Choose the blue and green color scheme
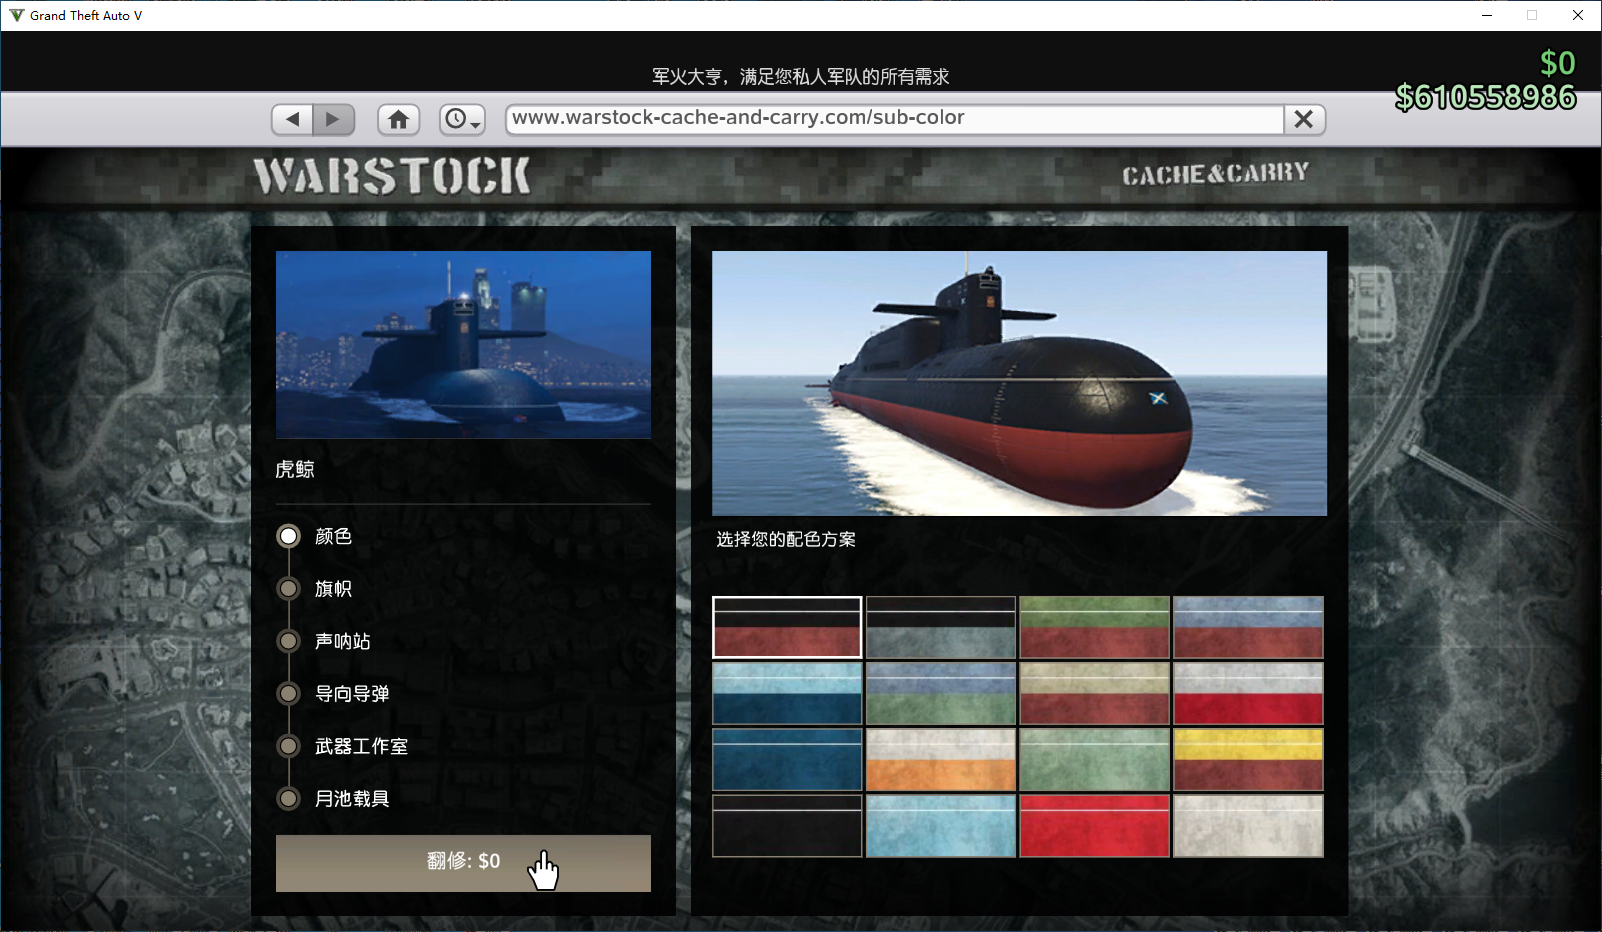The height and width of the screenshot is (932, 1602). (x=941, y=694)
